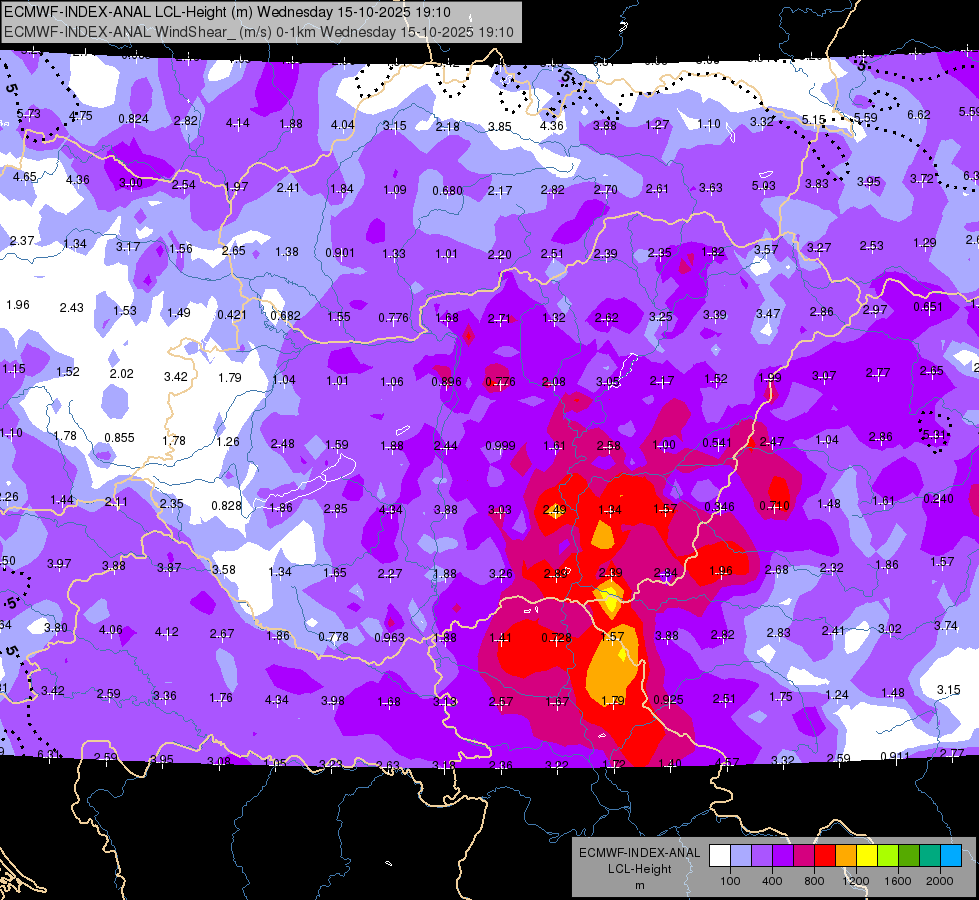Pick the yellow legend color swatch
The width and height of the screenshot is (979, 900).
pyautogui.click(x=867, y=856)
